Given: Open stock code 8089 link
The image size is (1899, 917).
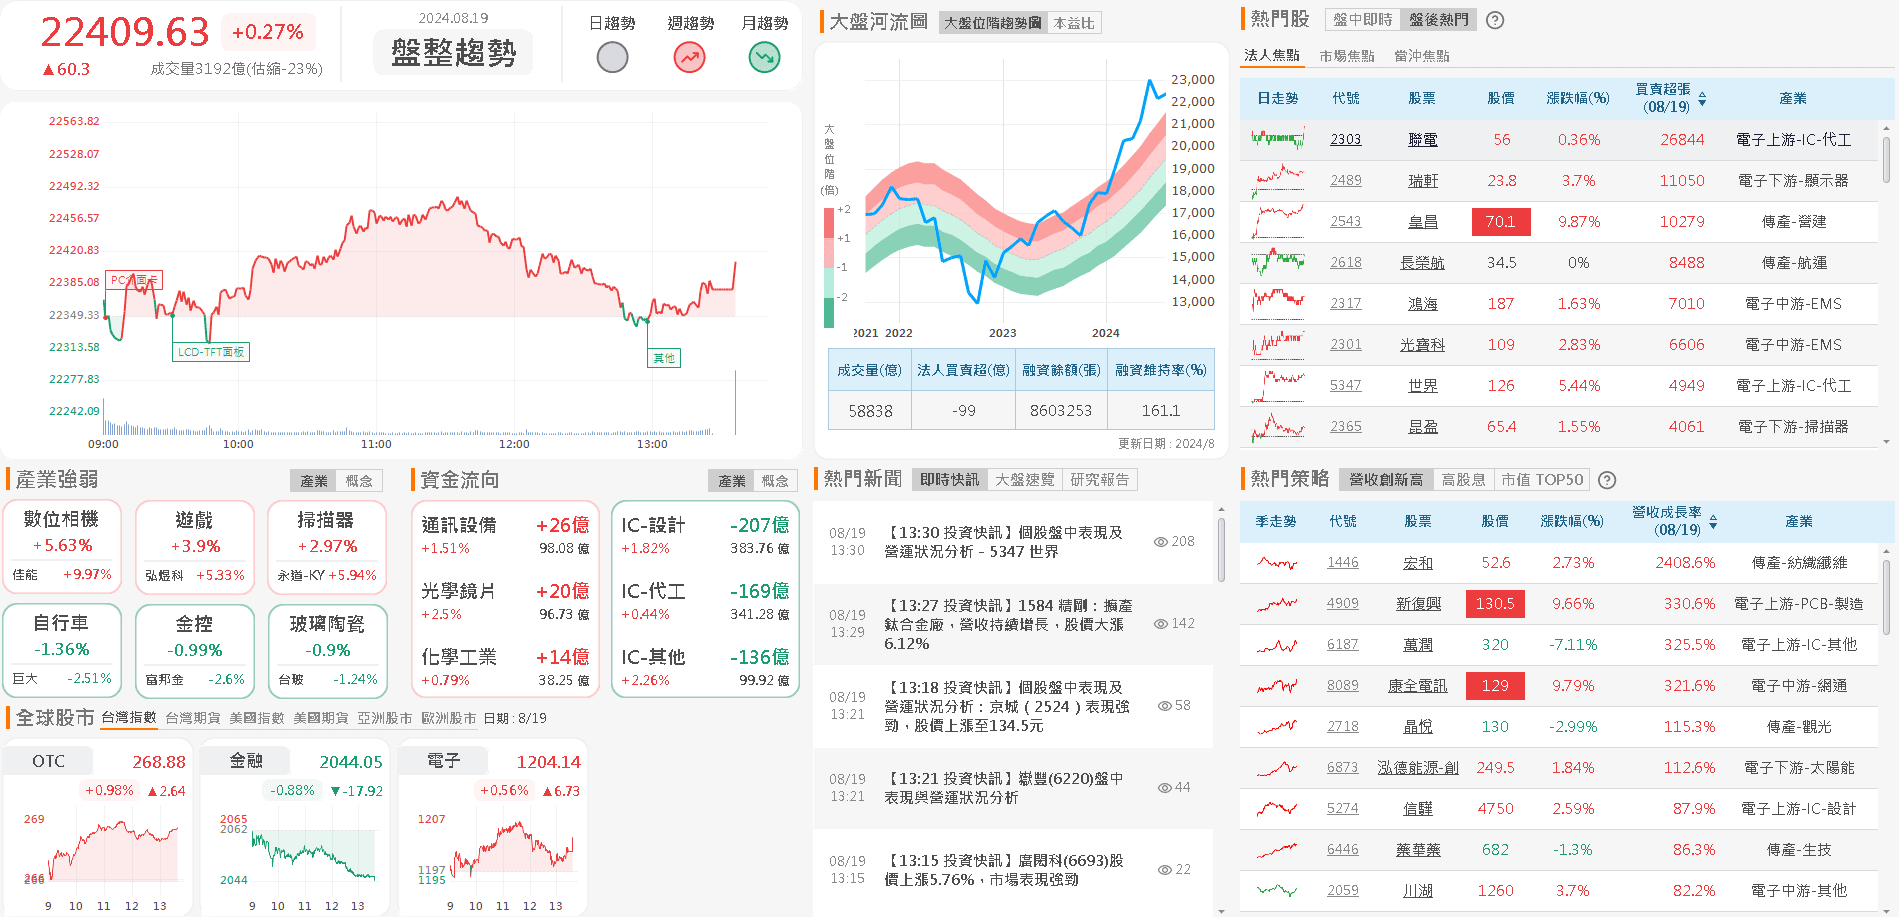Looking at the screenshot, I should pos(1342,686).
